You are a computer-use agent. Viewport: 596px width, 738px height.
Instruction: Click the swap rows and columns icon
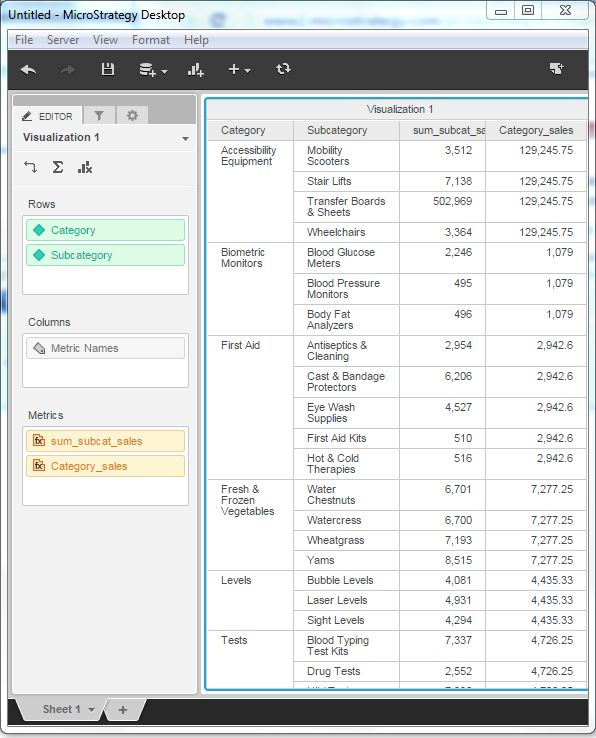coord(30,167)
